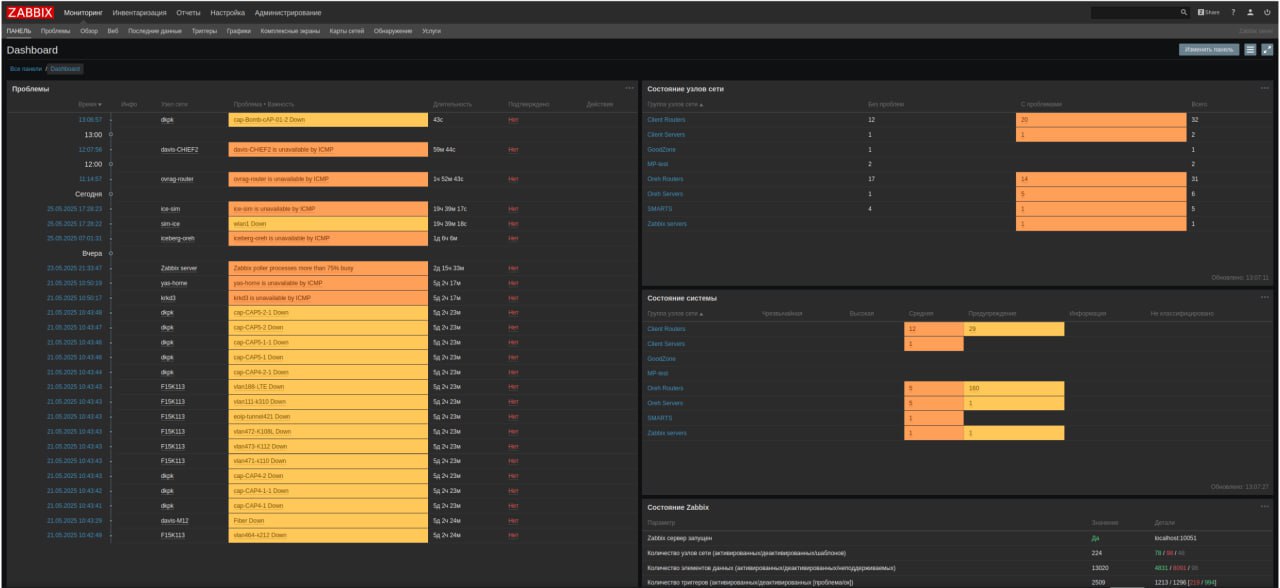This screenshot has height=588, width=1280.
Task: Open the Fiber Down problem
Action: point(249,521)
